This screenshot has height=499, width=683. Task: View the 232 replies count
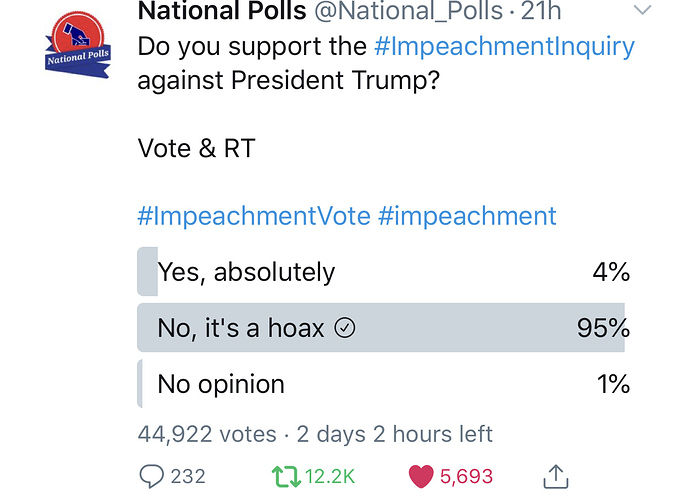pos(188,476)
